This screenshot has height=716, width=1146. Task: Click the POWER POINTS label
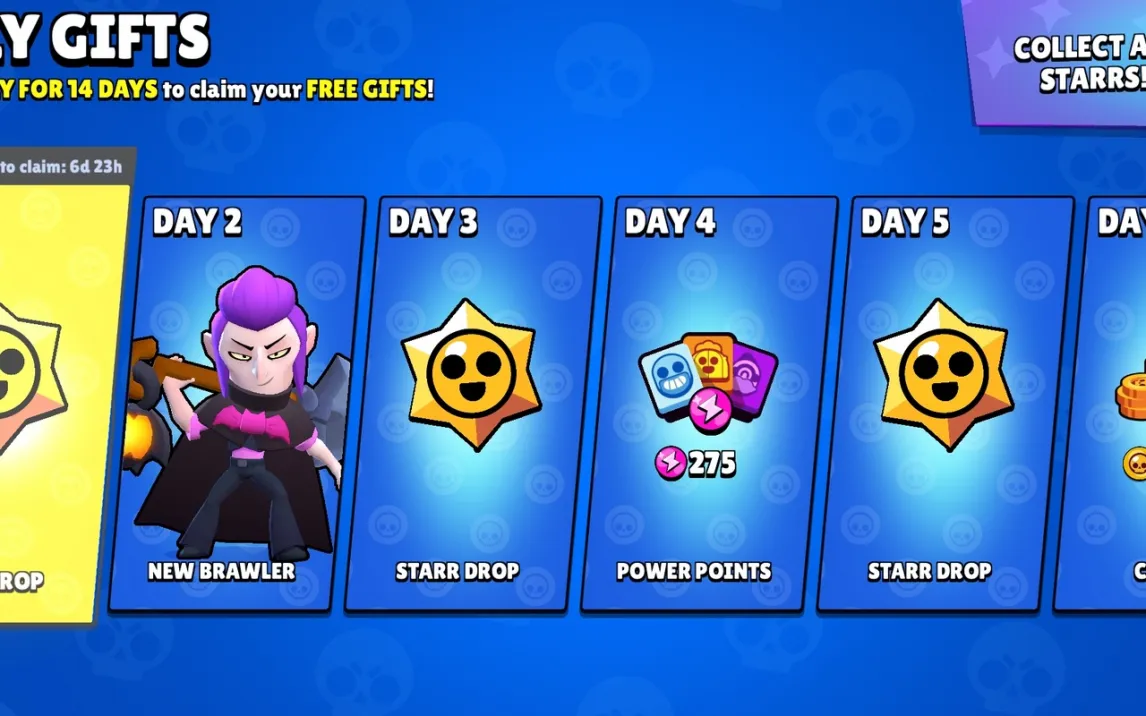tap(694, 571)
